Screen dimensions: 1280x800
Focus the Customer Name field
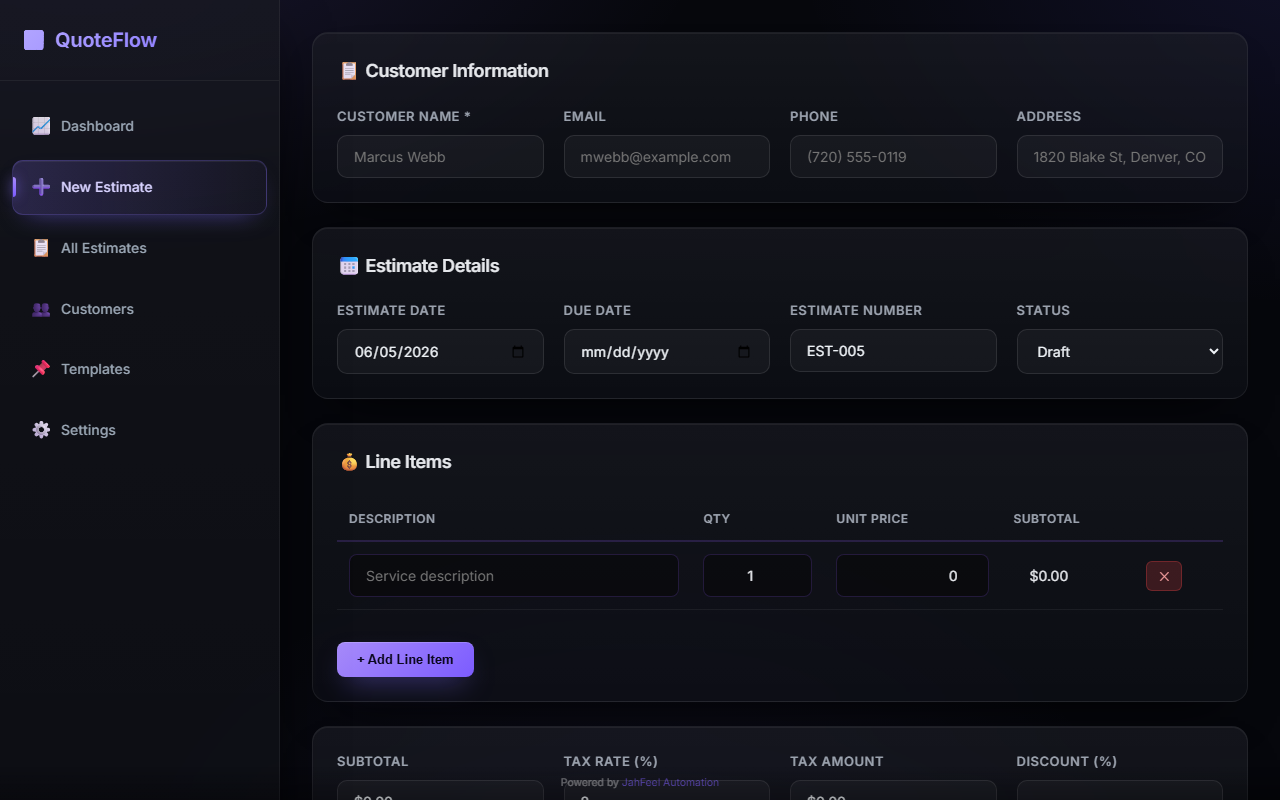(440, 157)
